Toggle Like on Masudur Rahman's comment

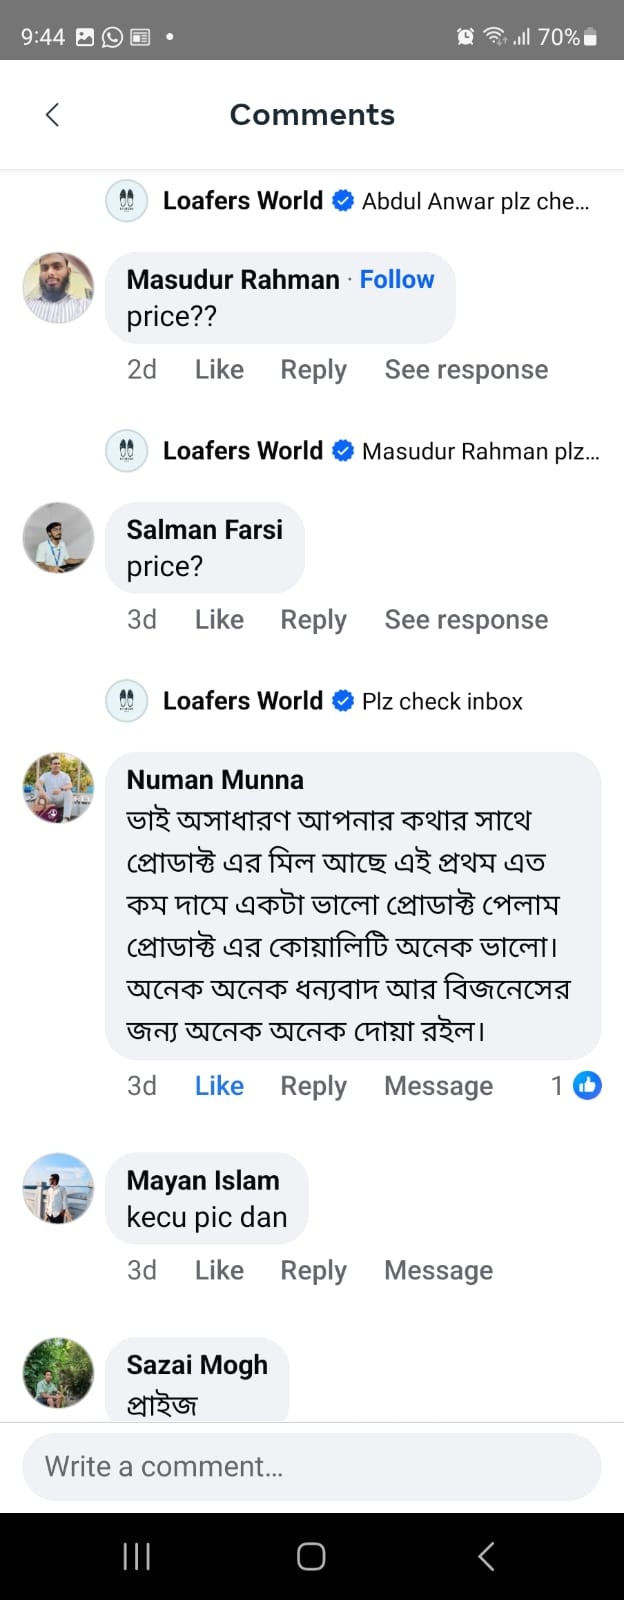pos(219,370)
